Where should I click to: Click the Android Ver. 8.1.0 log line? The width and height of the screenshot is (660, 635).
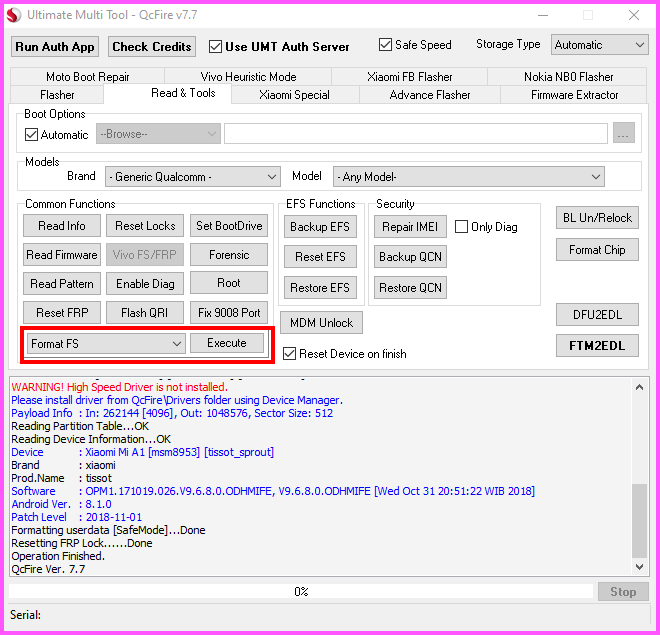pos(61,504)
